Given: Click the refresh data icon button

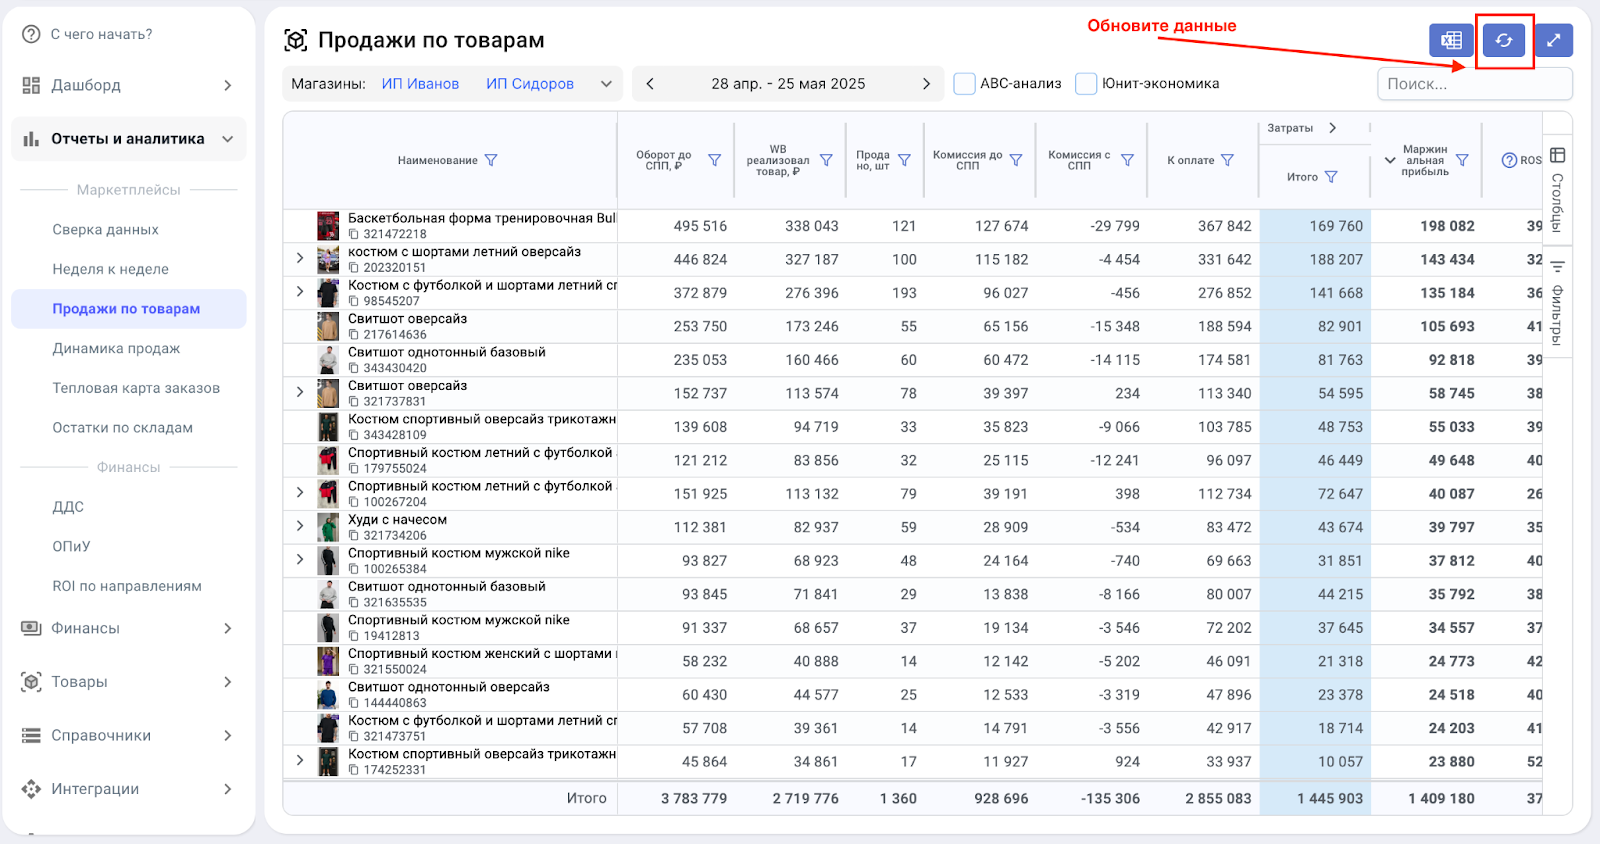Looking at the screenshot, I should pyautogui.click(x=1503, y=41).
